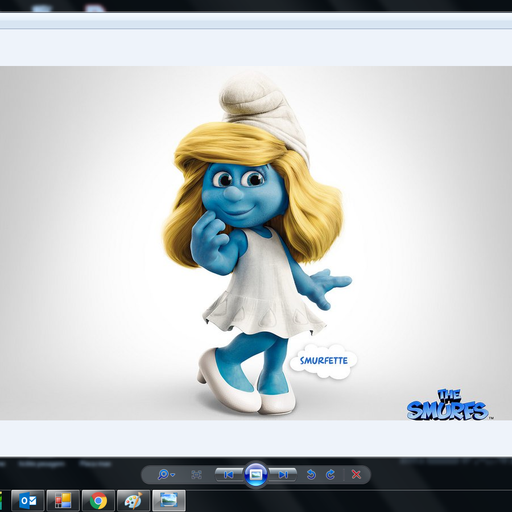
Task: Click the green icon at taskbar edge
Action: pos(1,501)
